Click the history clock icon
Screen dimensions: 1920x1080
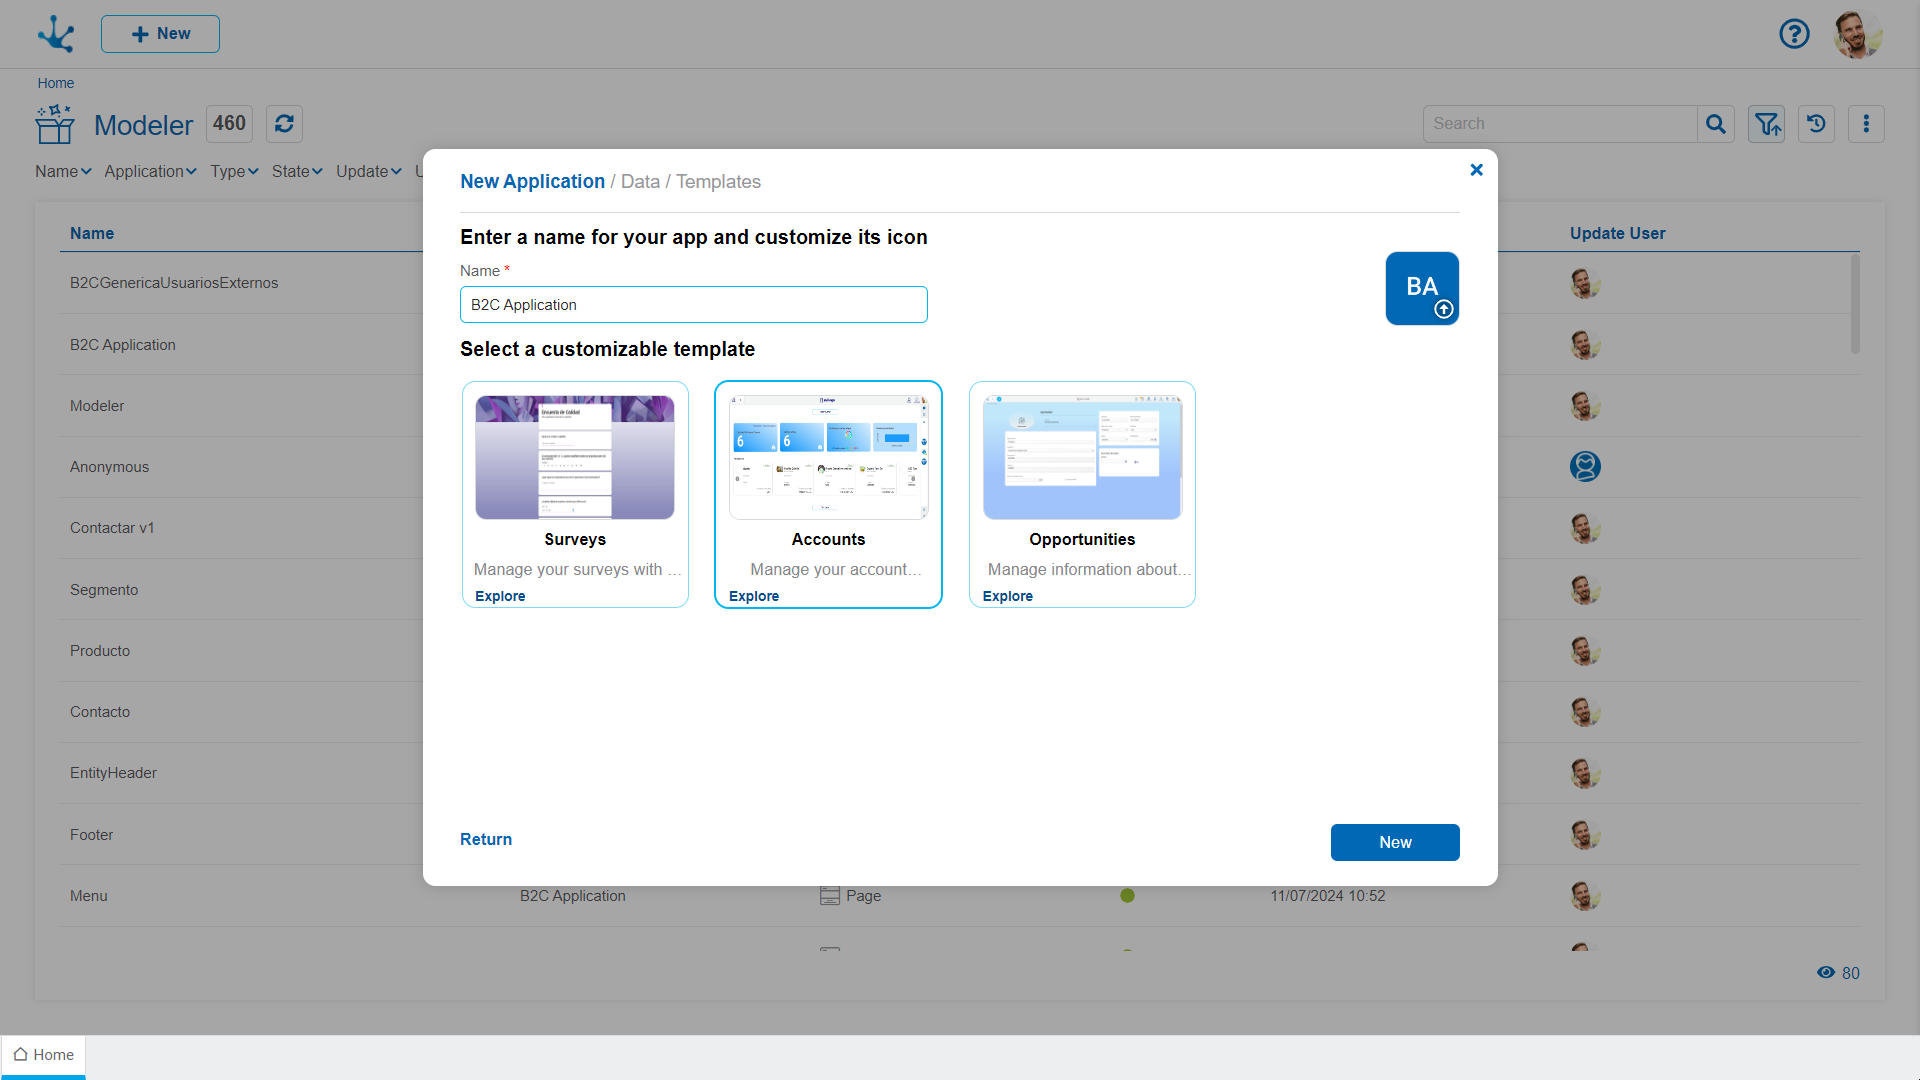[x=1816, y=124]
